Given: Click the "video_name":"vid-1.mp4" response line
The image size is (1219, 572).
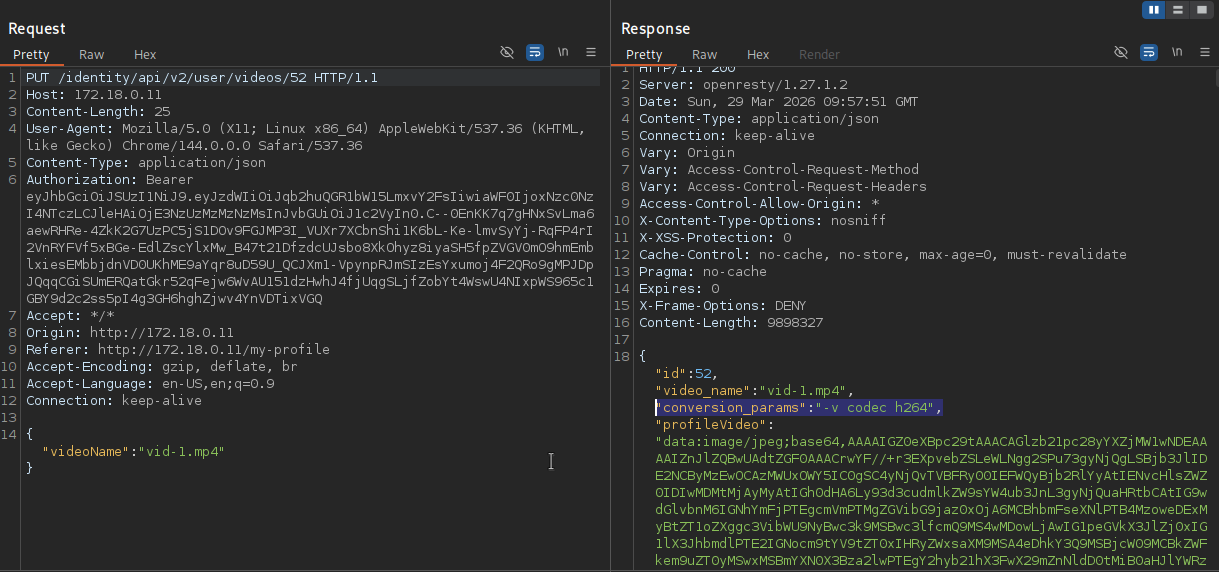Looking at the screenshot, I should point(755,391).
